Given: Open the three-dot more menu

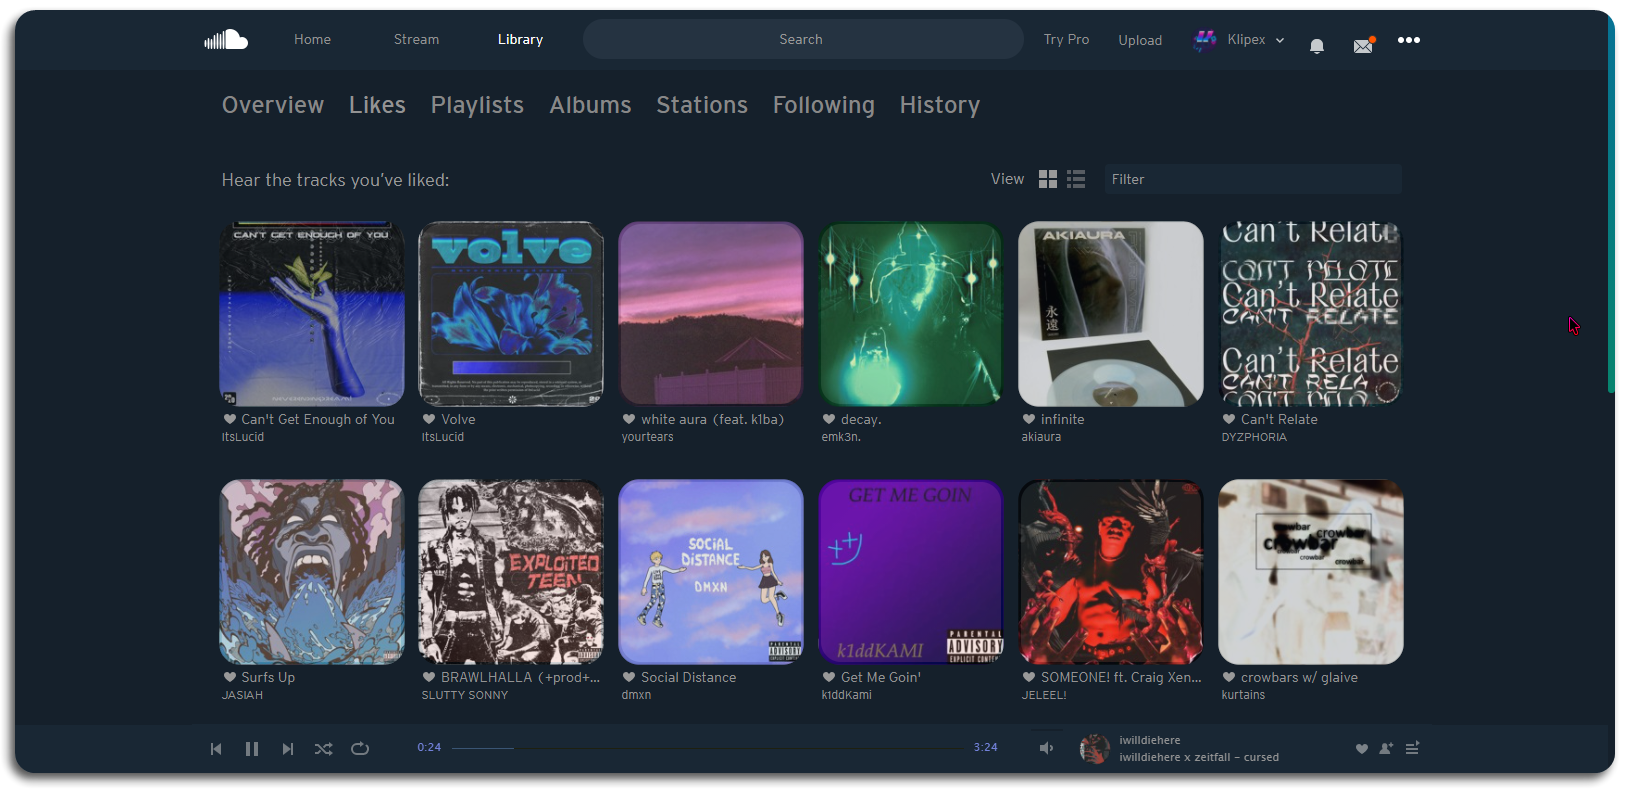Looking at the screenshot, I should coord(1409,40).
